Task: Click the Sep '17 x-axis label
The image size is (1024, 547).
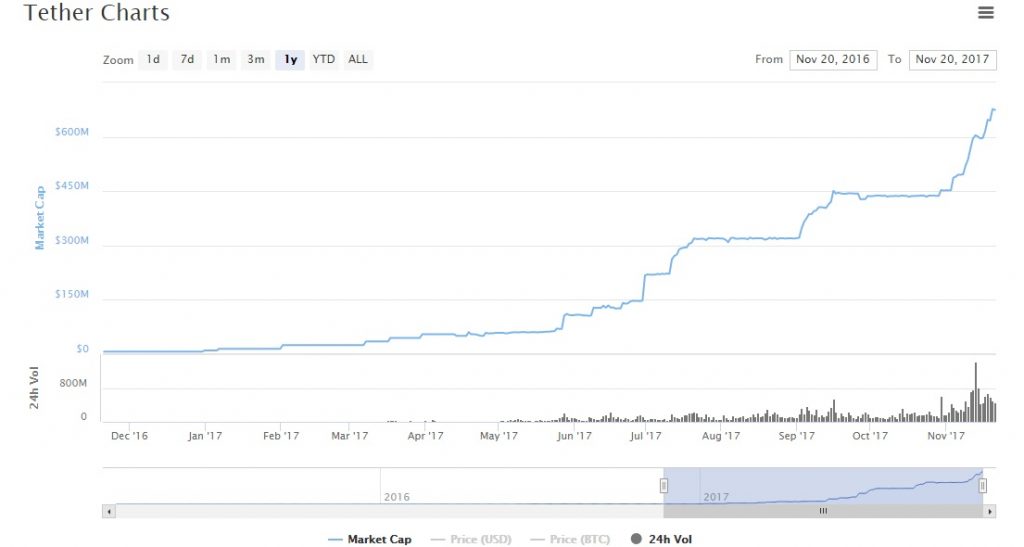Action: coord(796,435)
